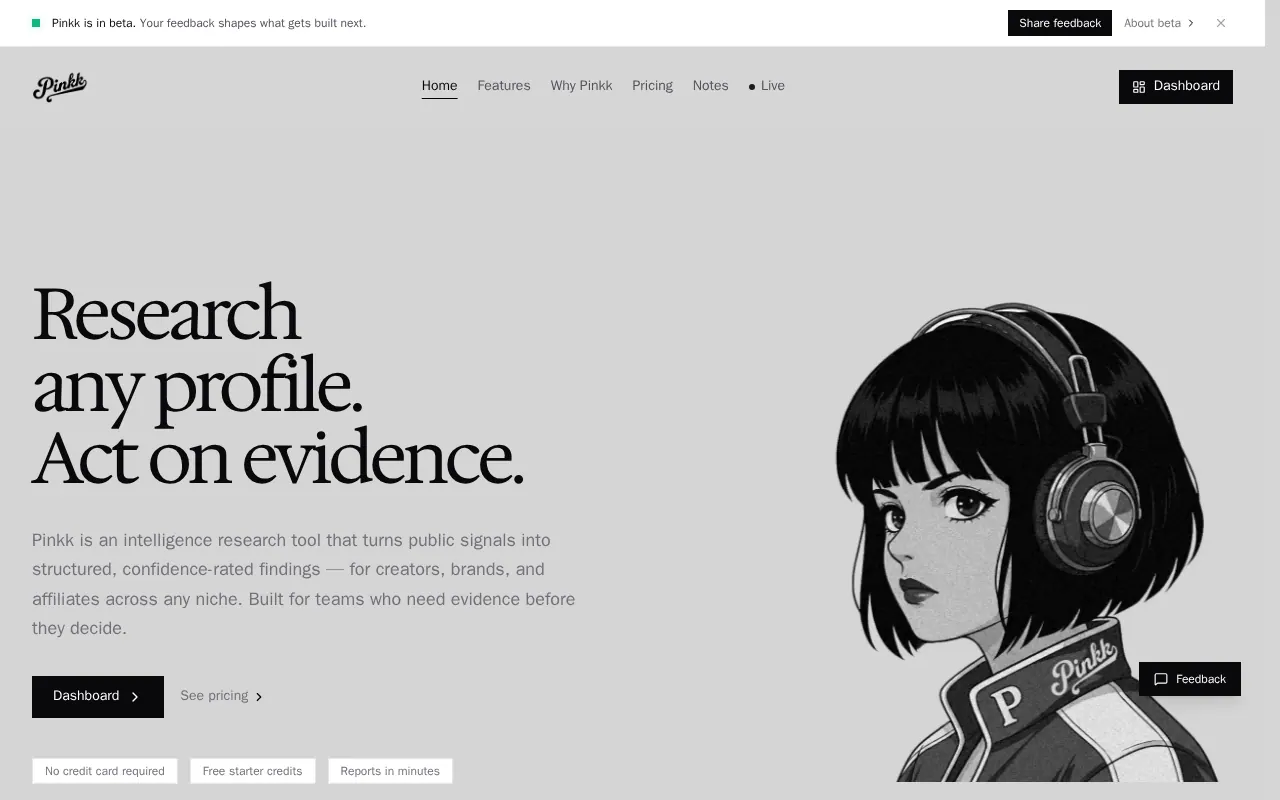Viewport: 1280px width, 800px height.
Task: Open the Why Pinkk nav link
Action: [581, 86]
